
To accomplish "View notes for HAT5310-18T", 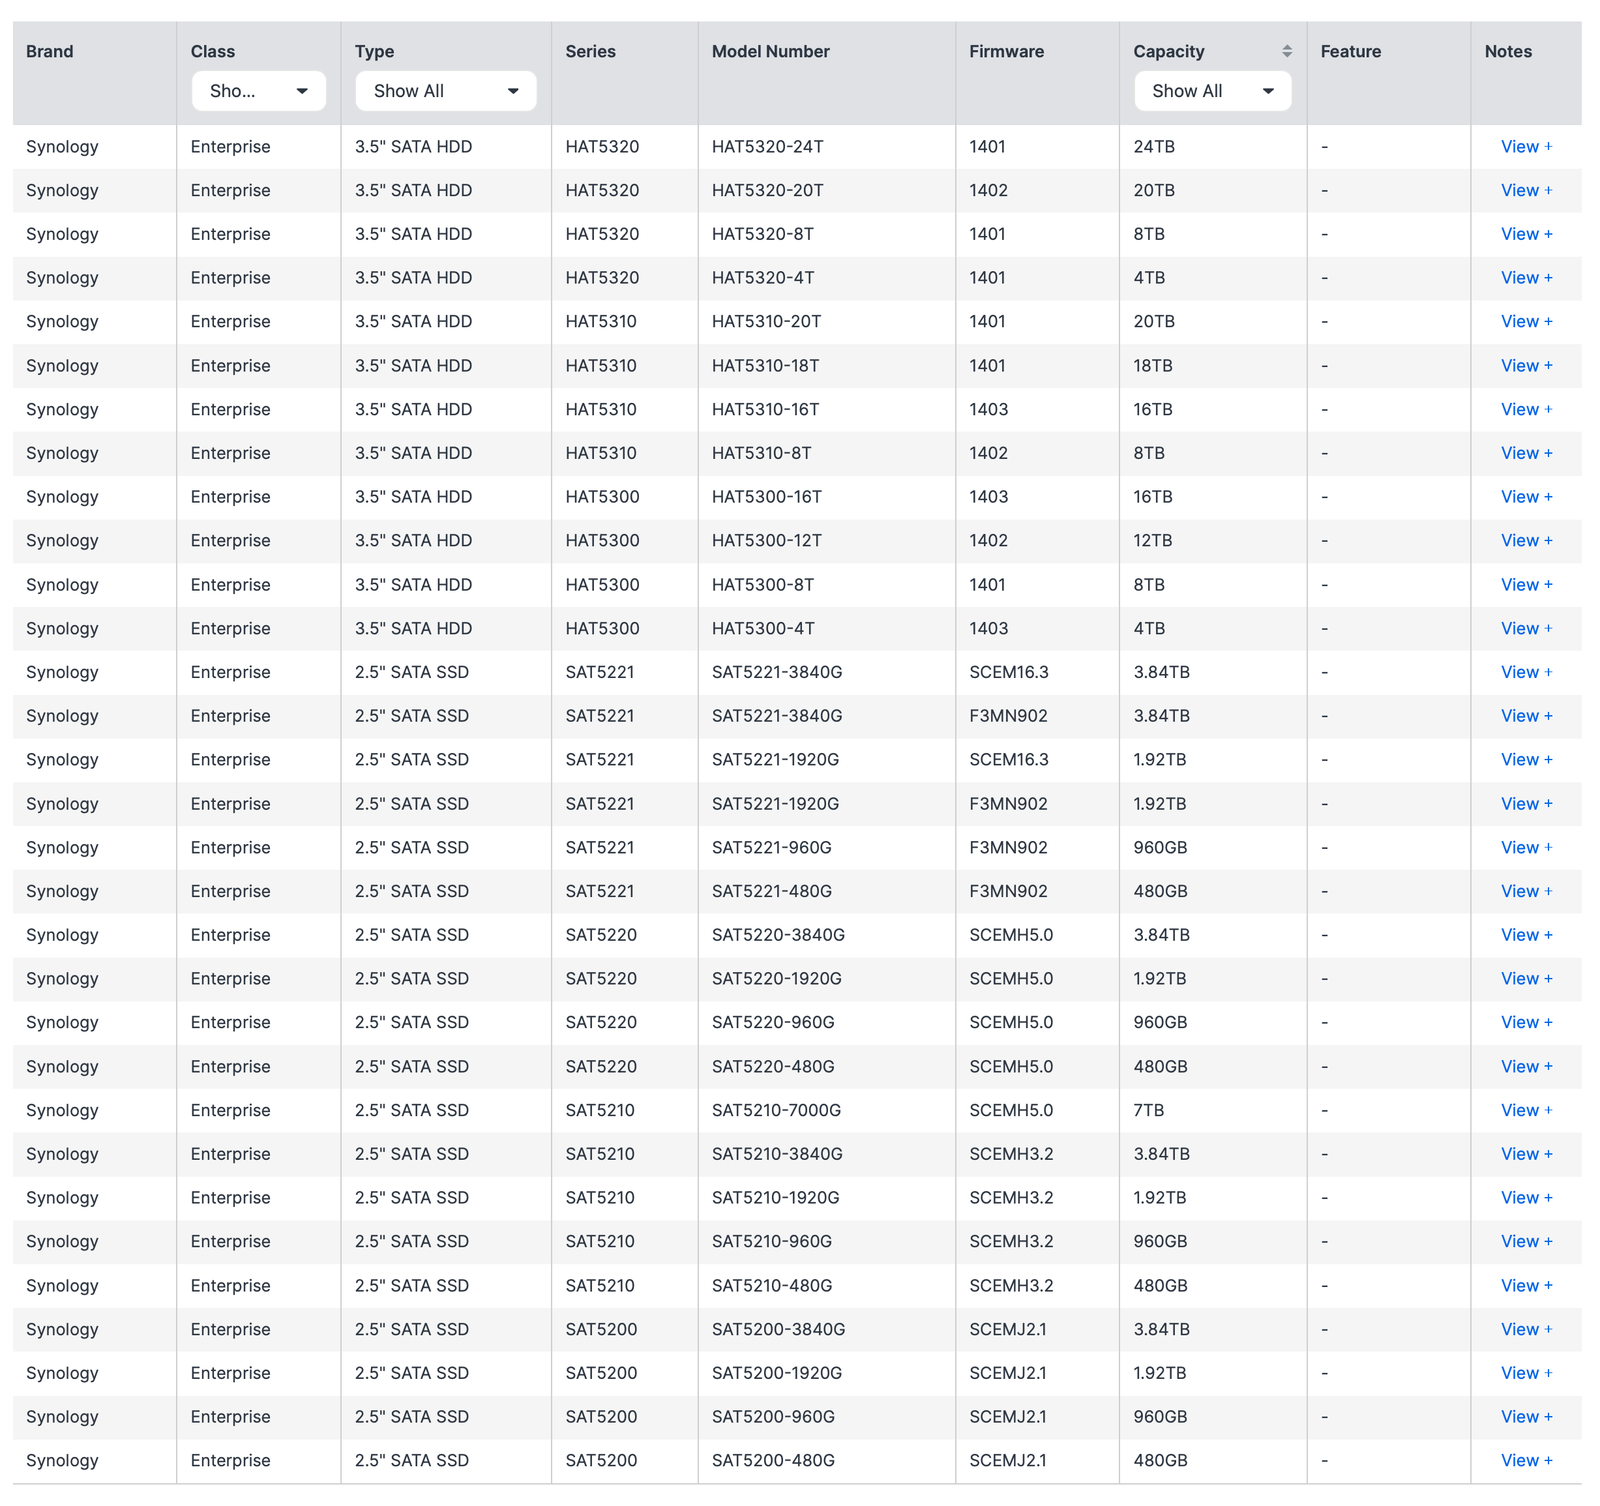I will tap(1526, 366).
